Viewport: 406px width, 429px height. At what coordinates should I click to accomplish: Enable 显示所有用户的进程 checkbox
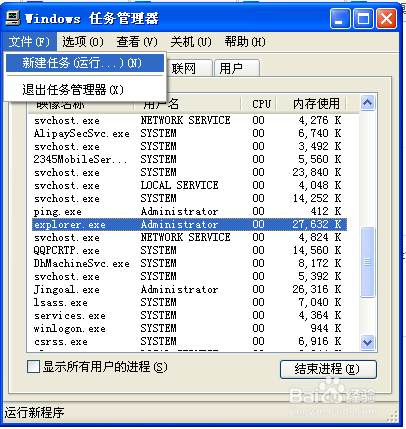[x=33, y=367]
